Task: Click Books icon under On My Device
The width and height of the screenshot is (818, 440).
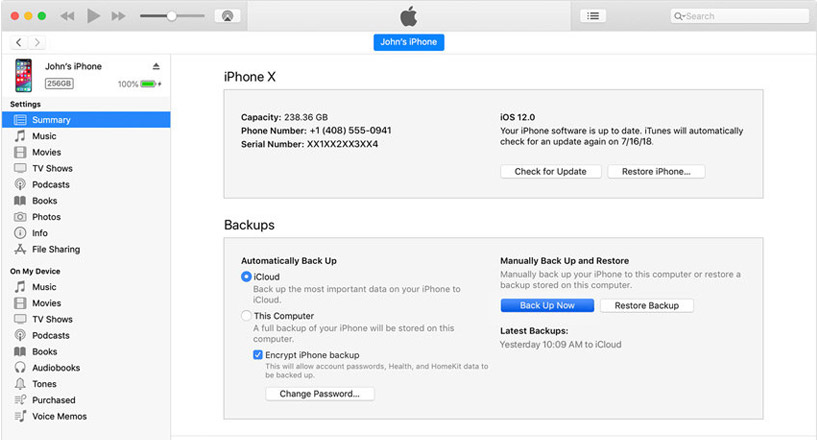Action: pos(20,351)
